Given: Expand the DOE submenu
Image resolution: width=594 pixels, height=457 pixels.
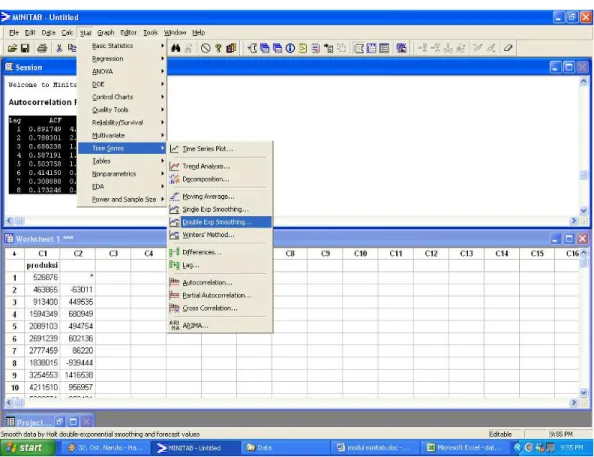Looking at the screenshot, I should pos(122,84).
